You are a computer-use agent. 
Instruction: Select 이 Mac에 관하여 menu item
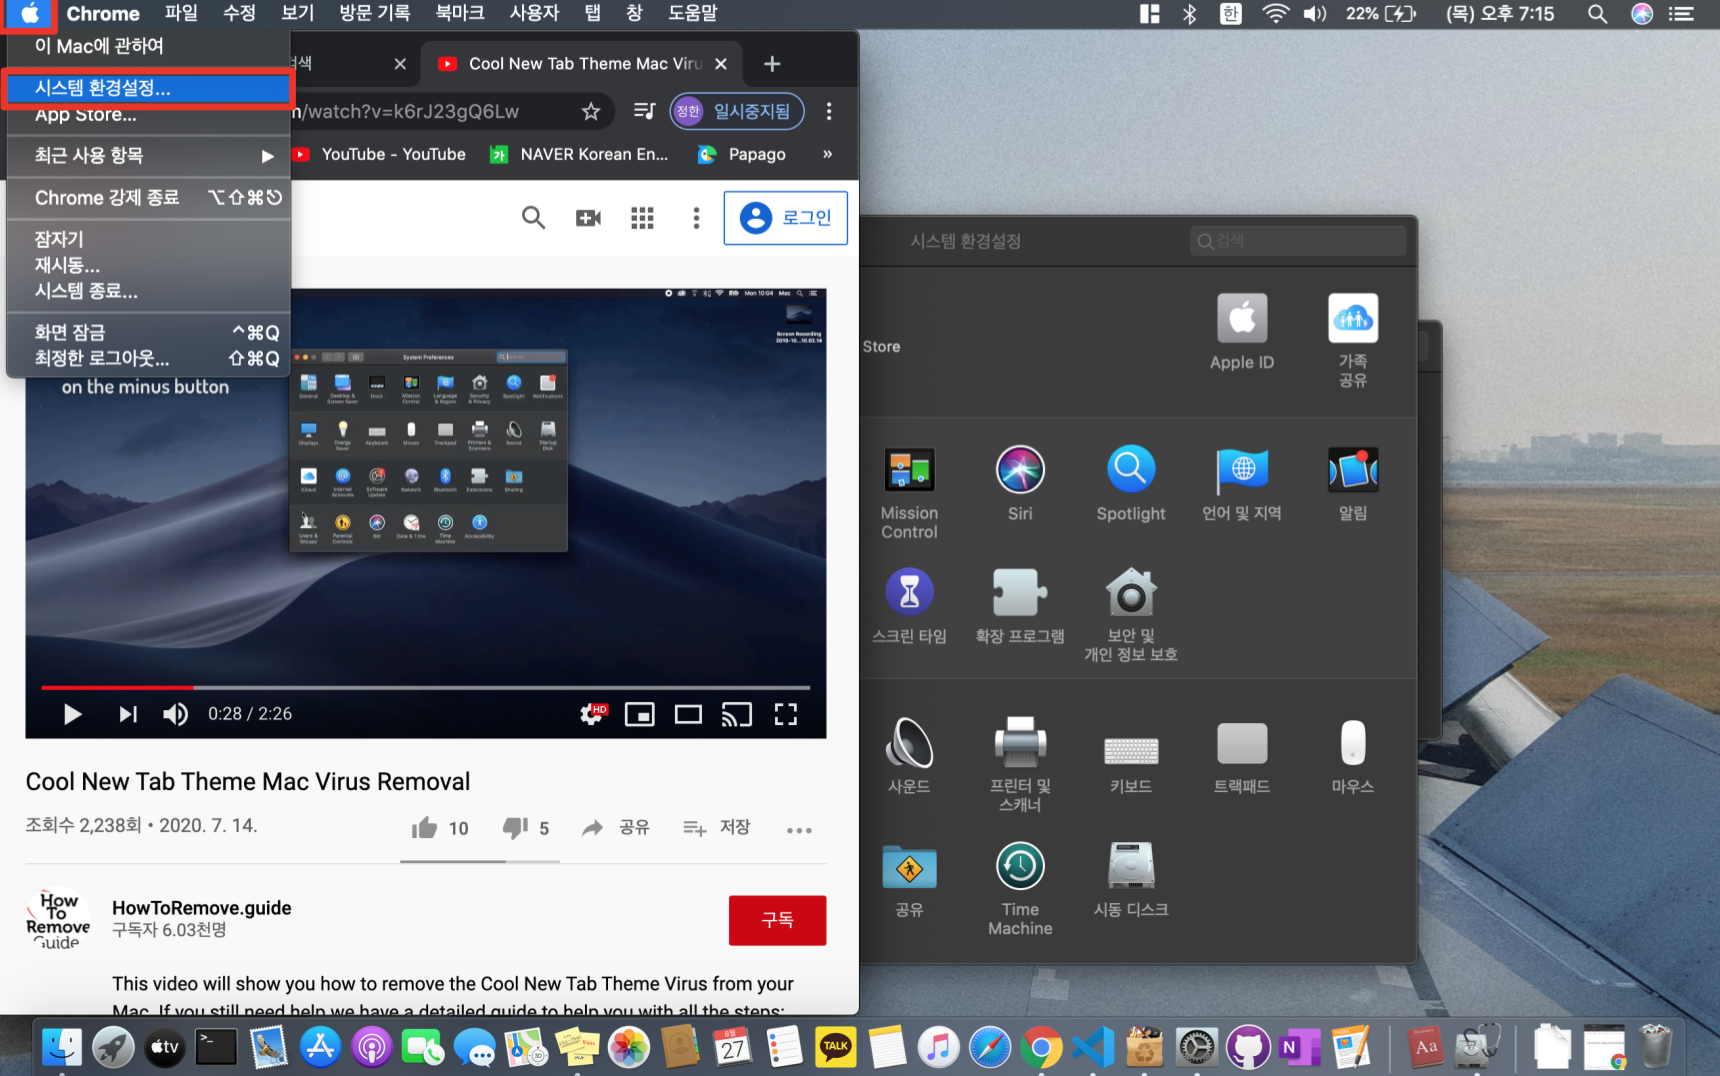(148, 46)
